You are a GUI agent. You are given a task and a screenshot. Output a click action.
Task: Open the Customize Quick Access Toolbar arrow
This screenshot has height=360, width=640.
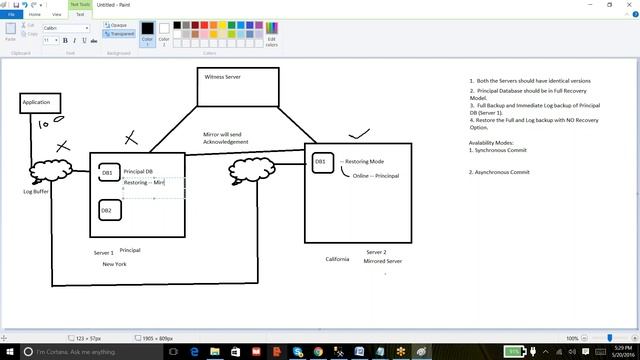pos(41,5)
